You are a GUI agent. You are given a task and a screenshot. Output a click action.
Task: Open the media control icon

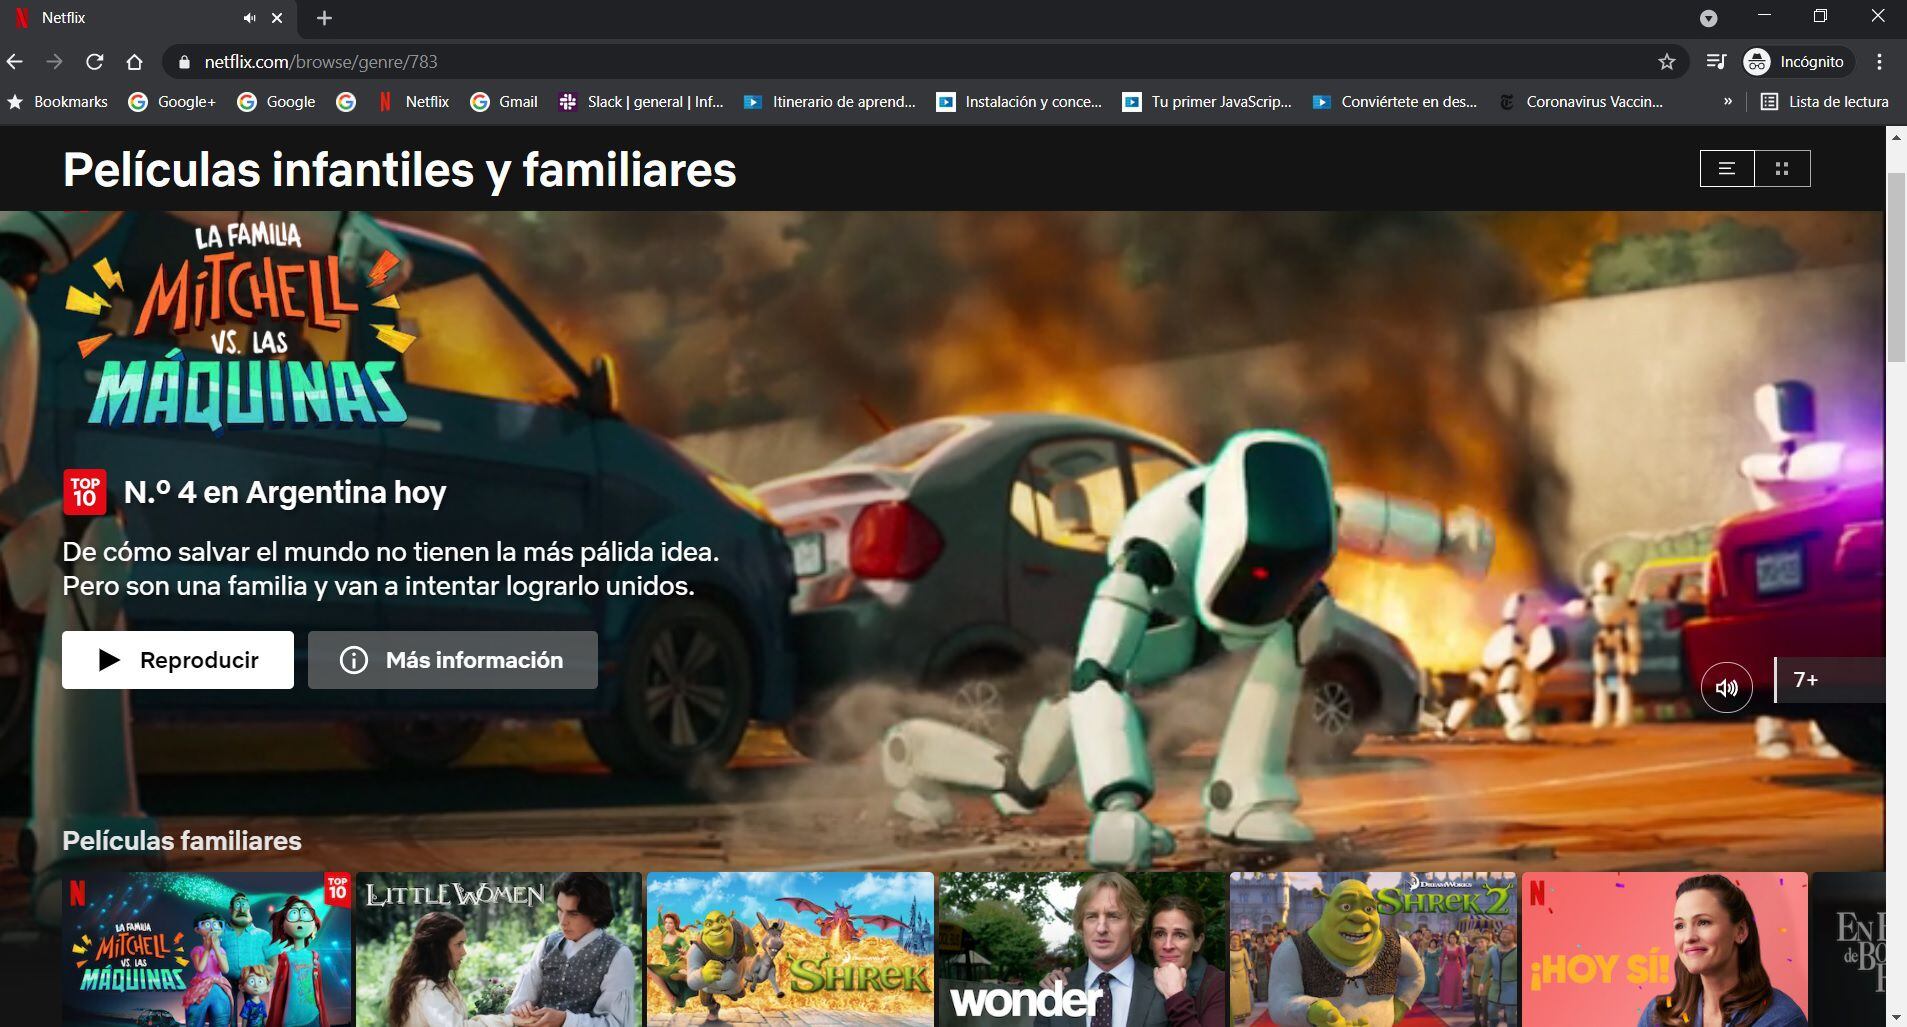(x=1716, y=62)
